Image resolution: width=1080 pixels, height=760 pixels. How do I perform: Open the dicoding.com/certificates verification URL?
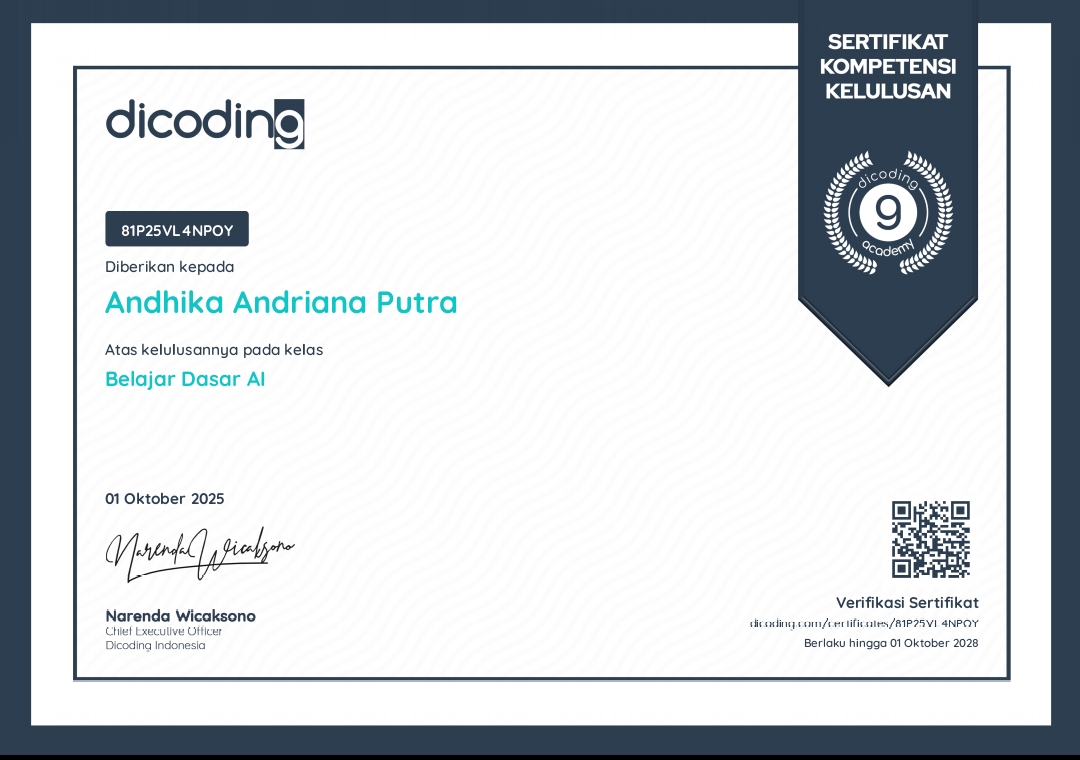pos(864,623)
